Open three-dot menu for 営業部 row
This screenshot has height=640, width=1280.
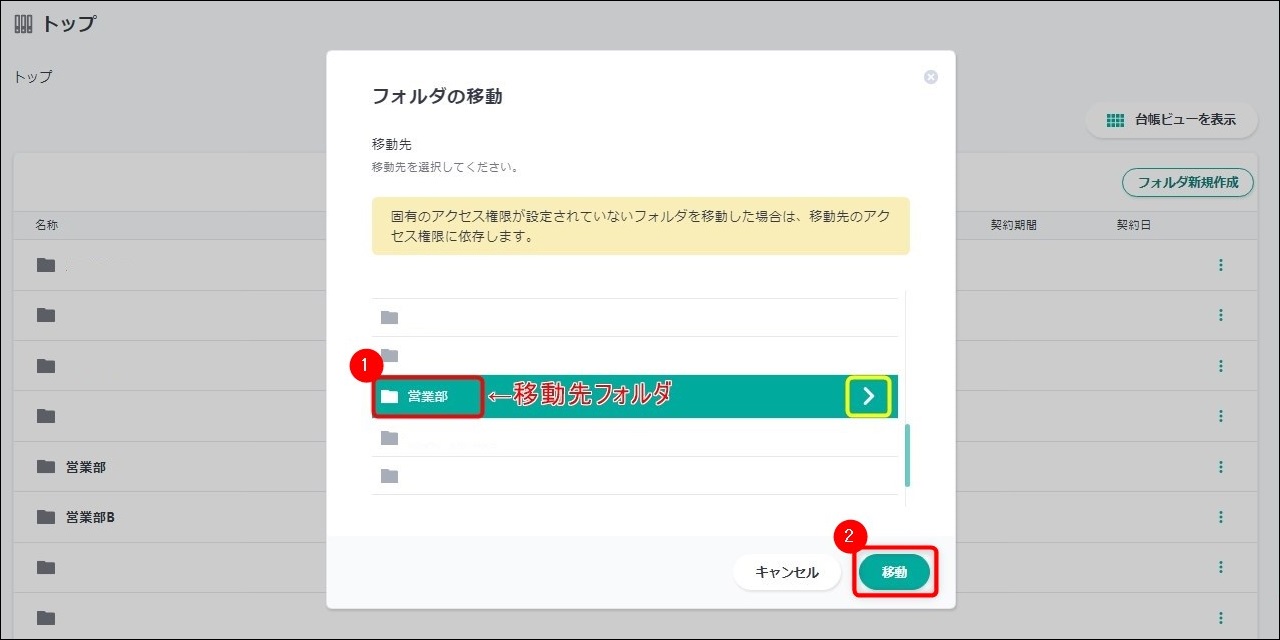1220,467
